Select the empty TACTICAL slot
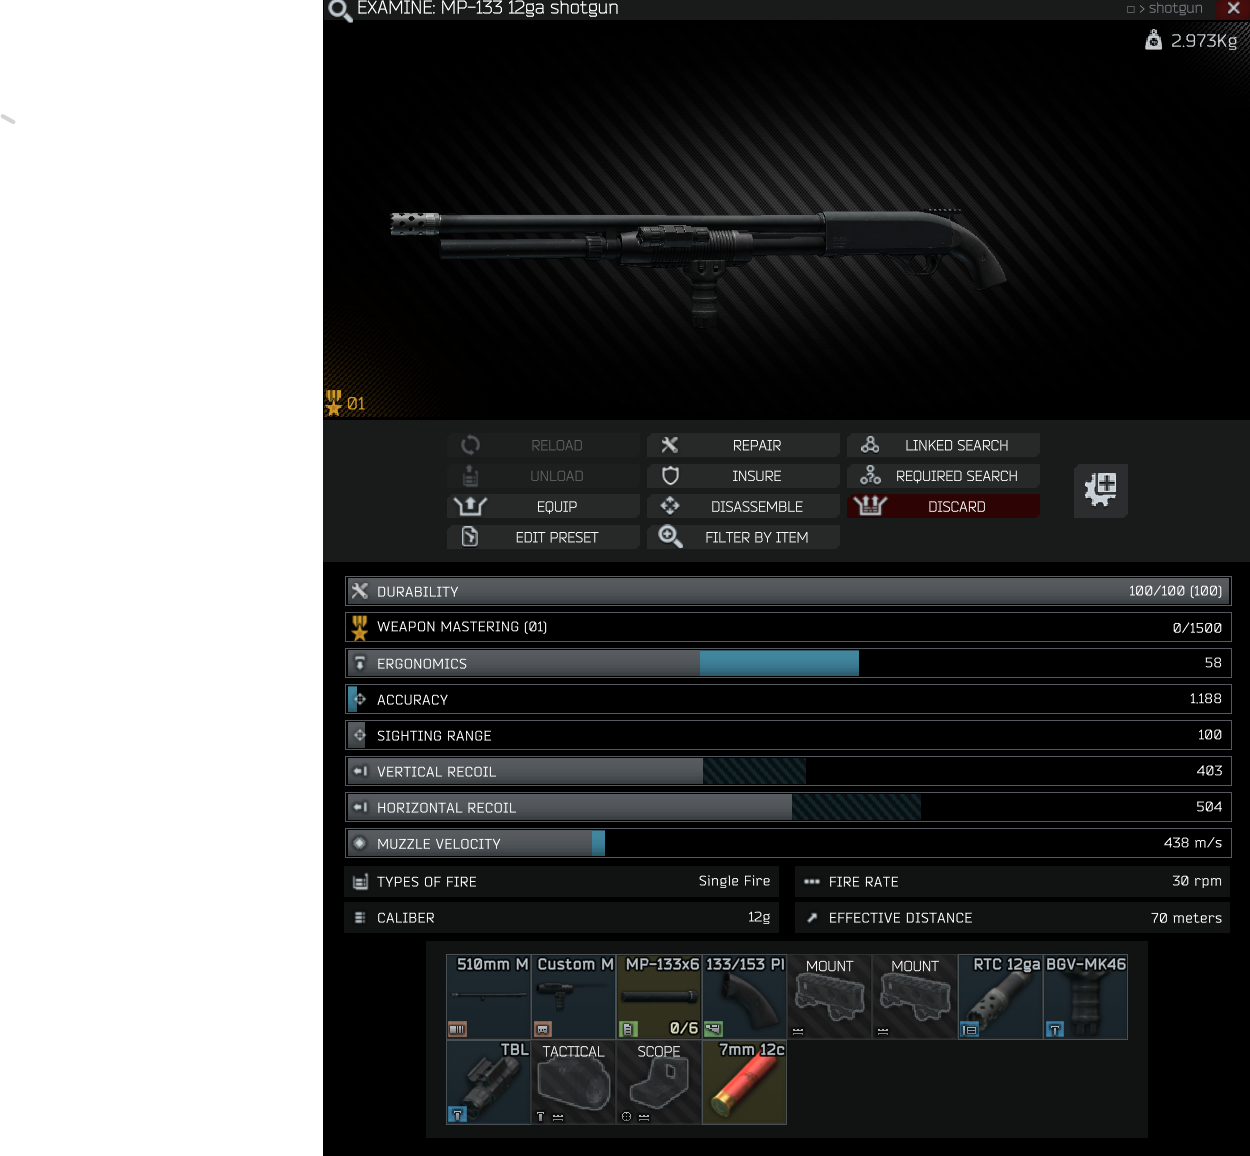The width and height of the screenshot is (1250, 1156). (x=573, y=1082)
